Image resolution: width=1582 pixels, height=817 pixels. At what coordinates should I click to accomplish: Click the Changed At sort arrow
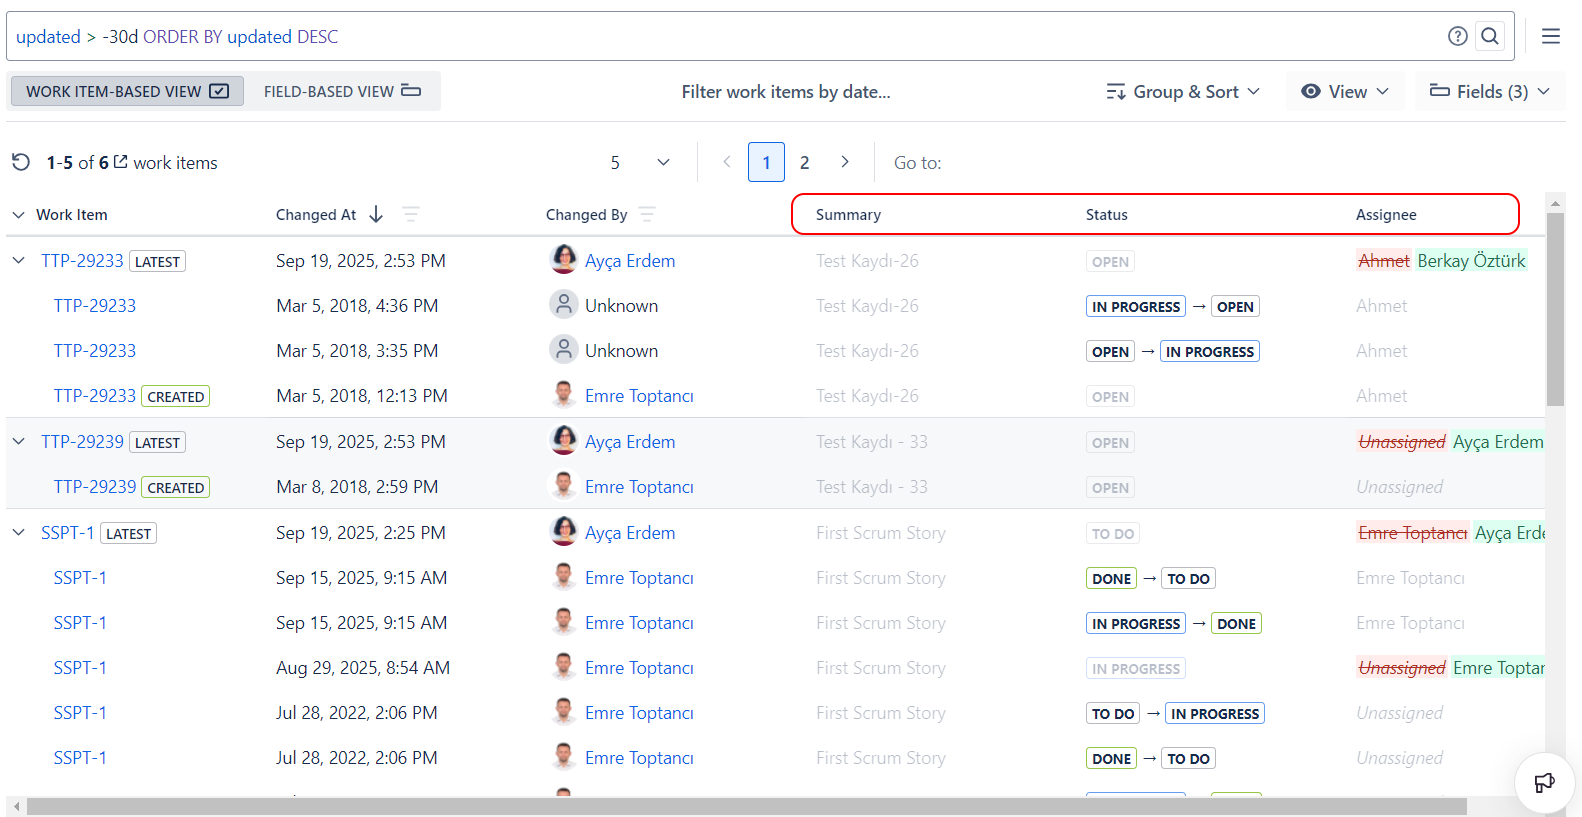tap(376, 214)
